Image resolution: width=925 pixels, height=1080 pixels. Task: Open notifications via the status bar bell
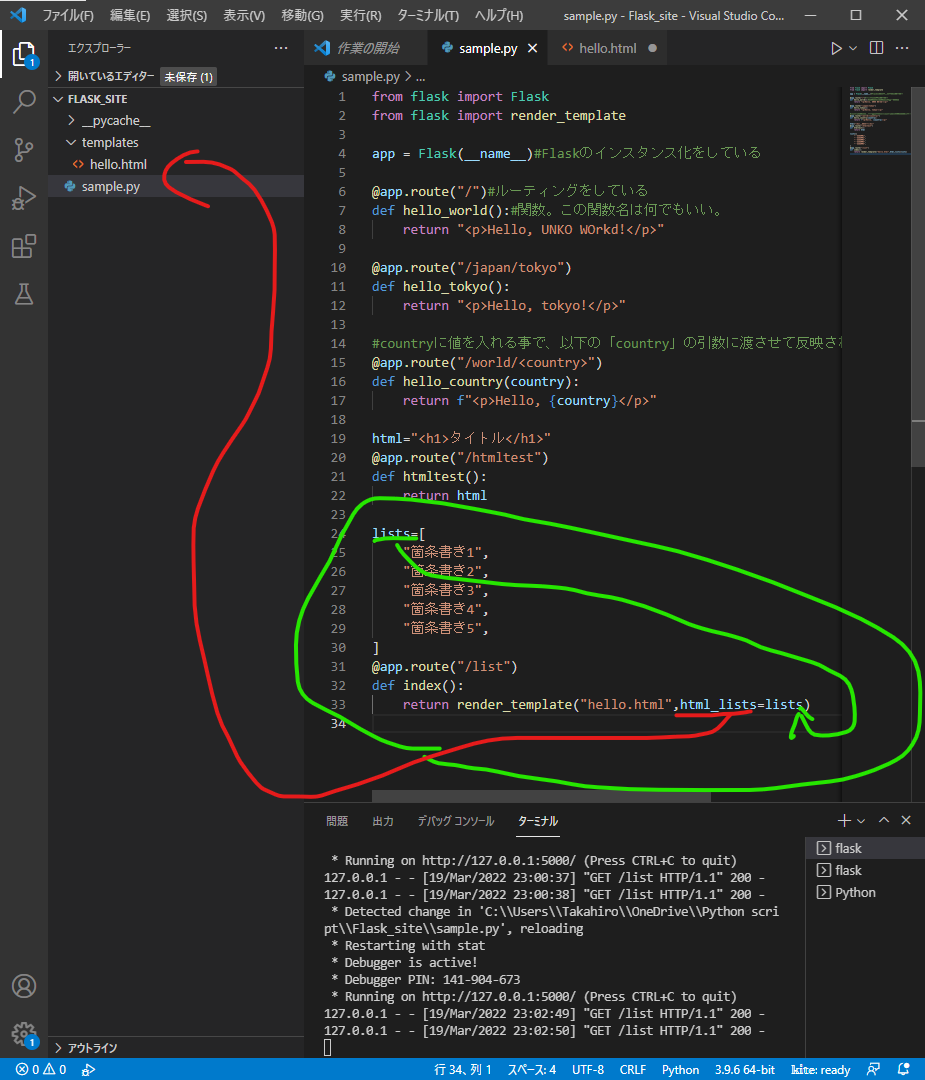[x=904, y=1069]
